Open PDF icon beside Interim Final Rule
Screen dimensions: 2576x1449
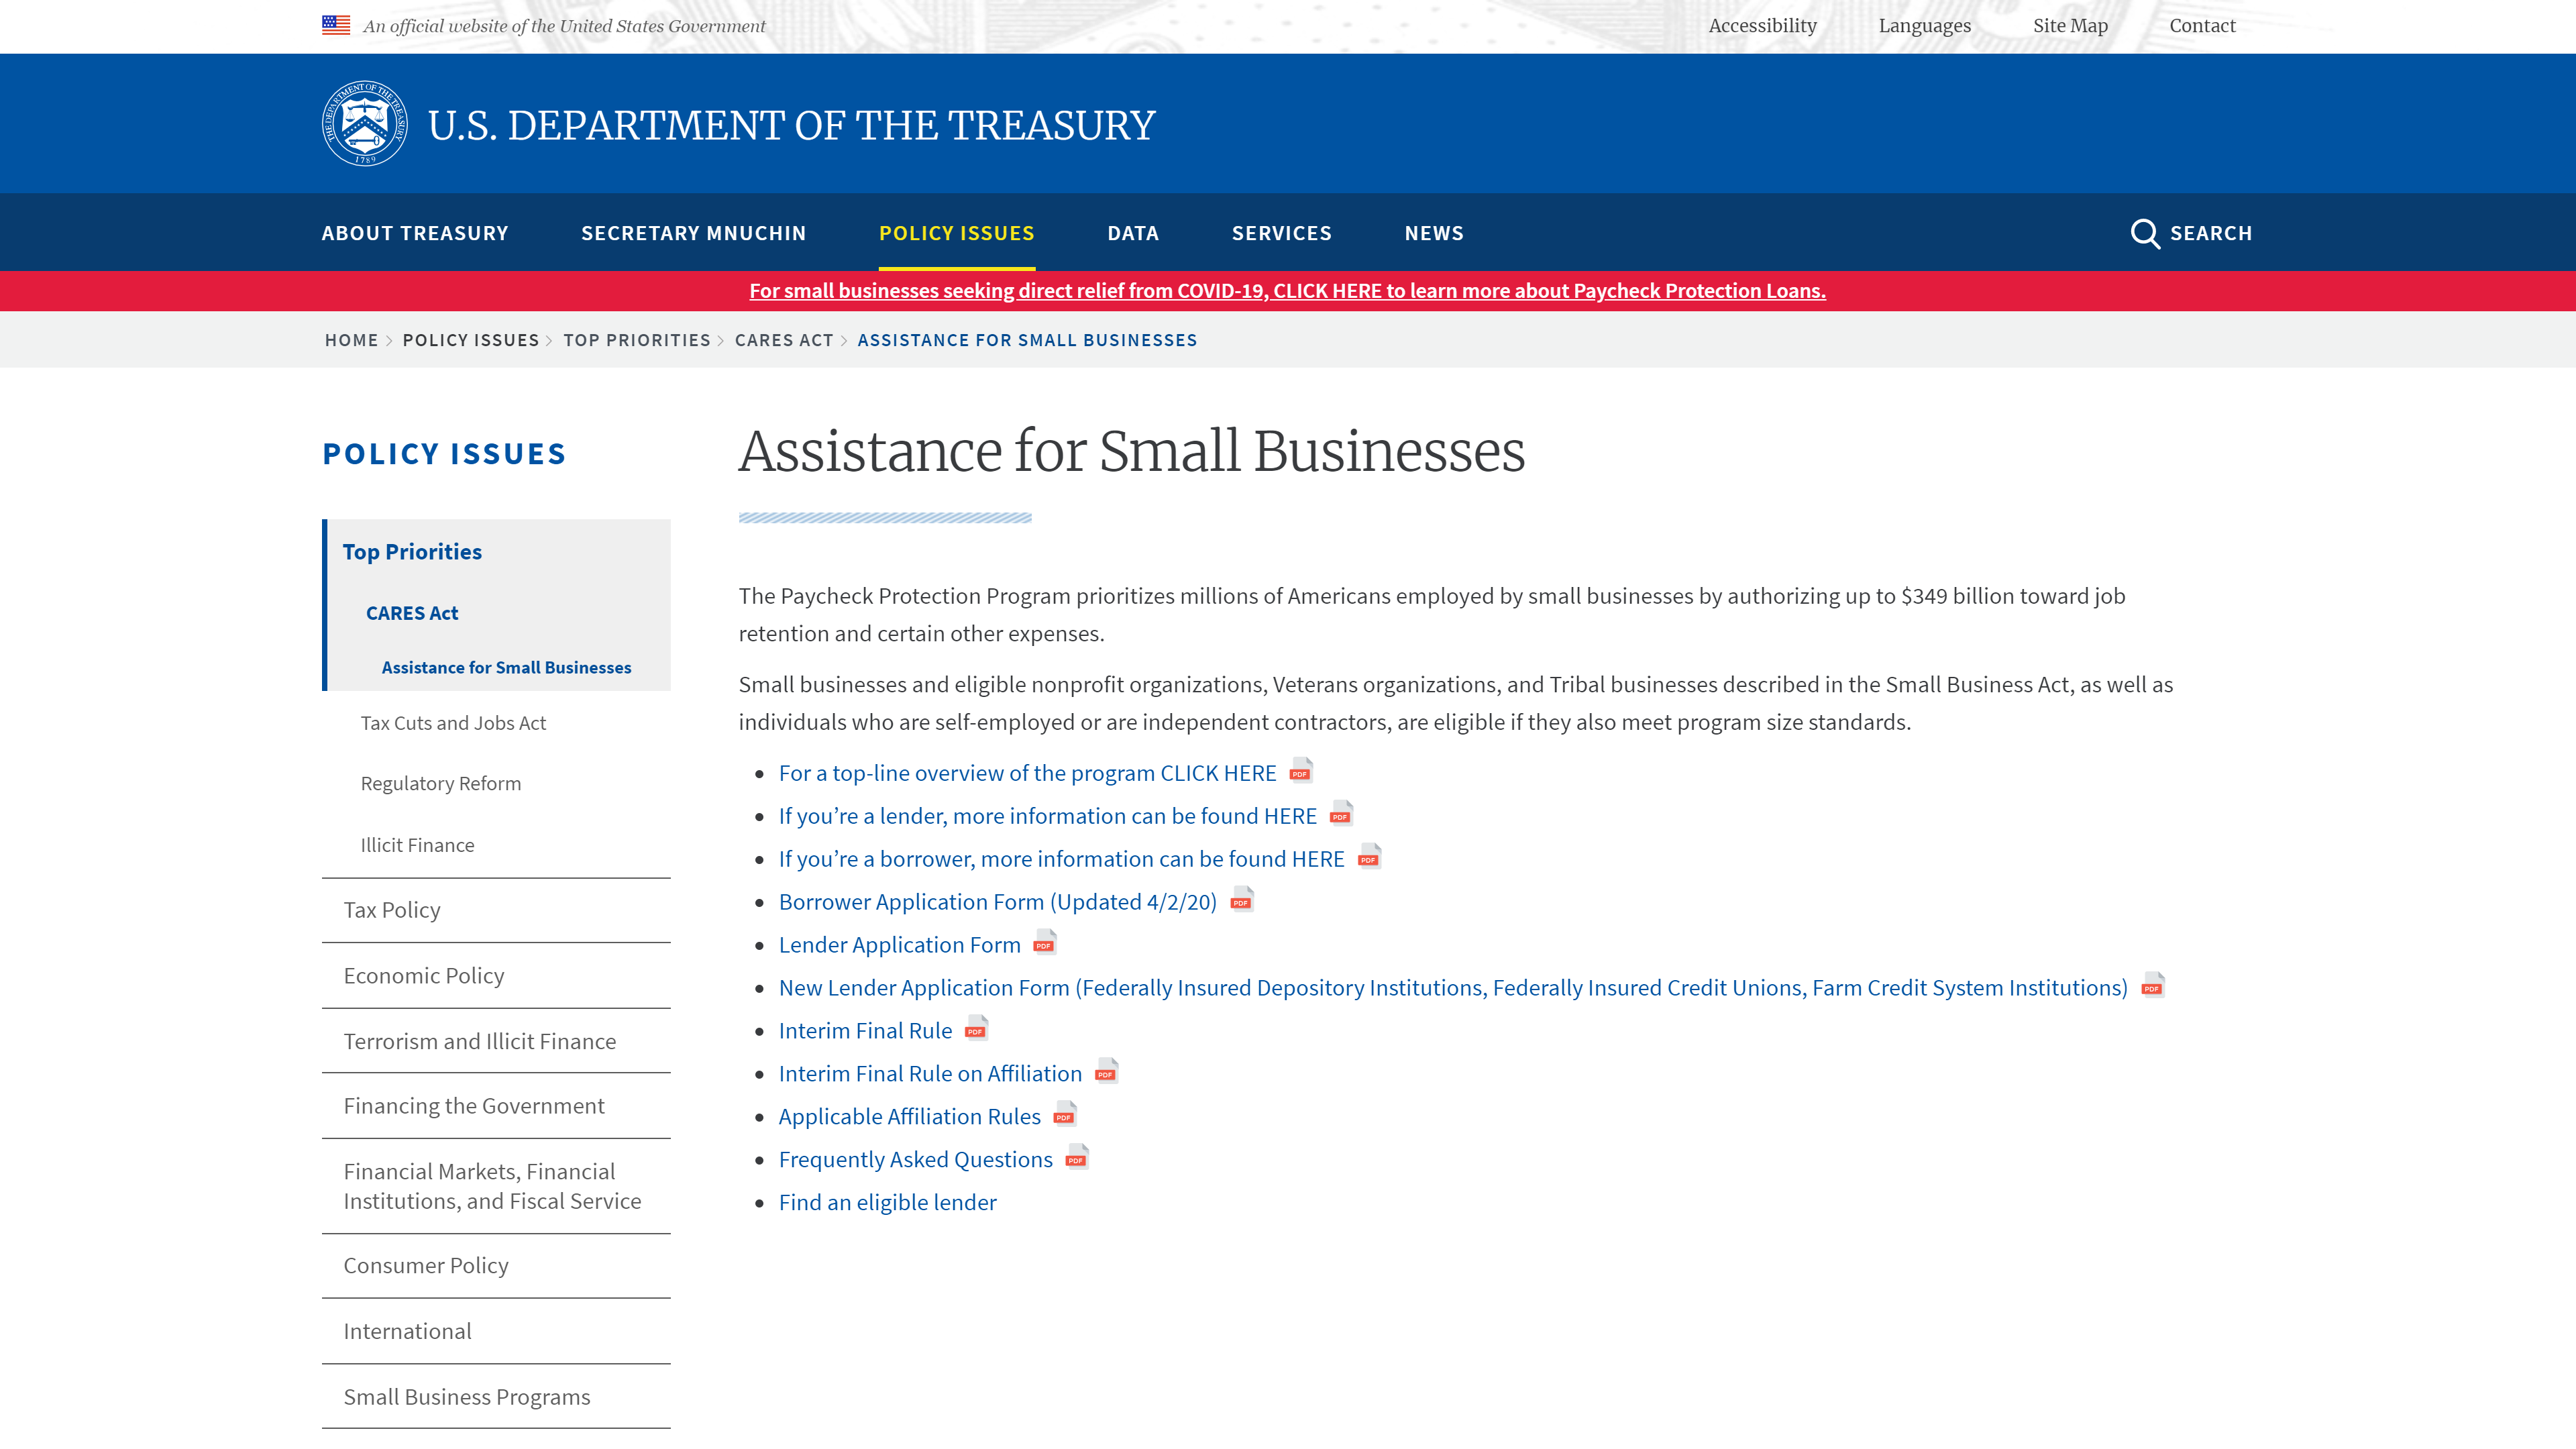[976, 1029]
